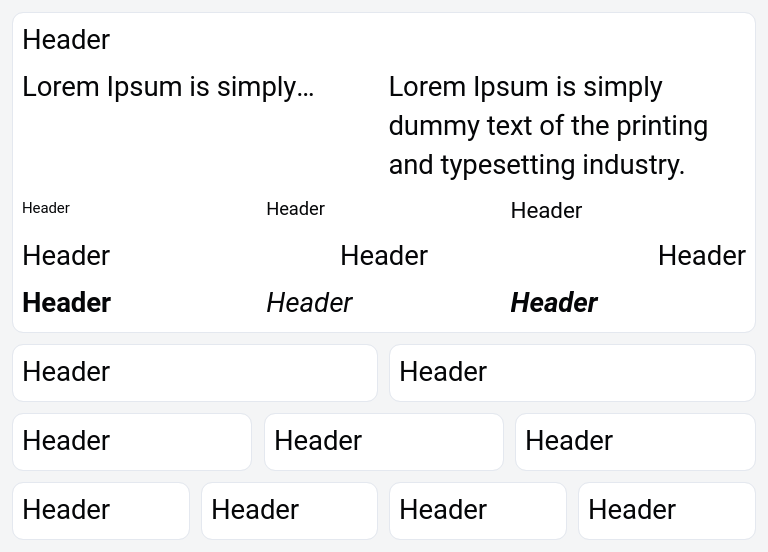
Task: Open the first card in the three-card row
Action: click(132, 442)
